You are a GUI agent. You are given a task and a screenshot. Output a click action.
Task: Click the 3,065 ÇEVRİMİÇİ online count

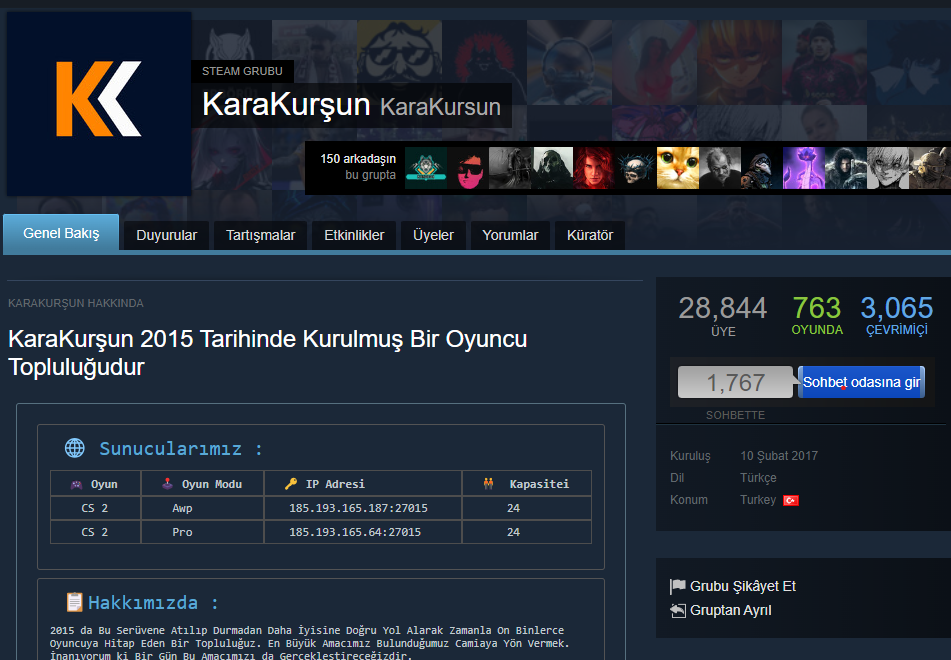tap(896, 315)
